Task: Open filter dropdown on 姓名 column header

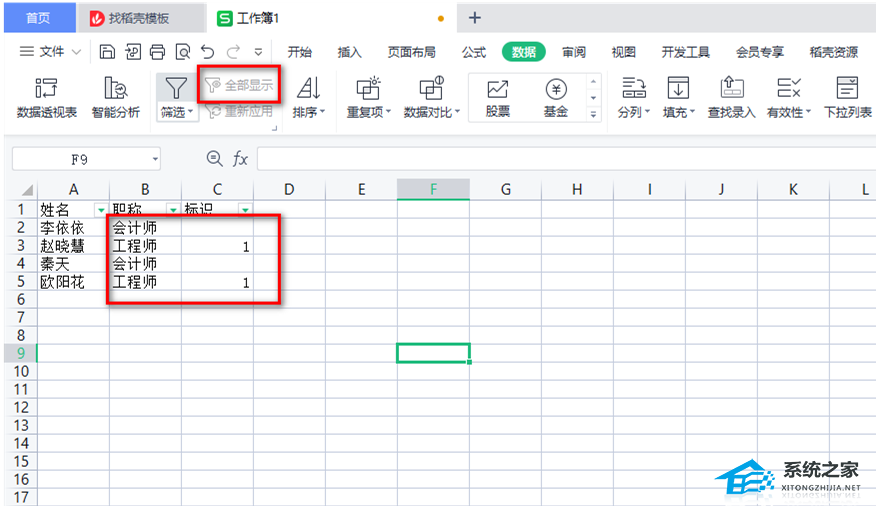Action: pyautogui.click(x=101, y=209)
